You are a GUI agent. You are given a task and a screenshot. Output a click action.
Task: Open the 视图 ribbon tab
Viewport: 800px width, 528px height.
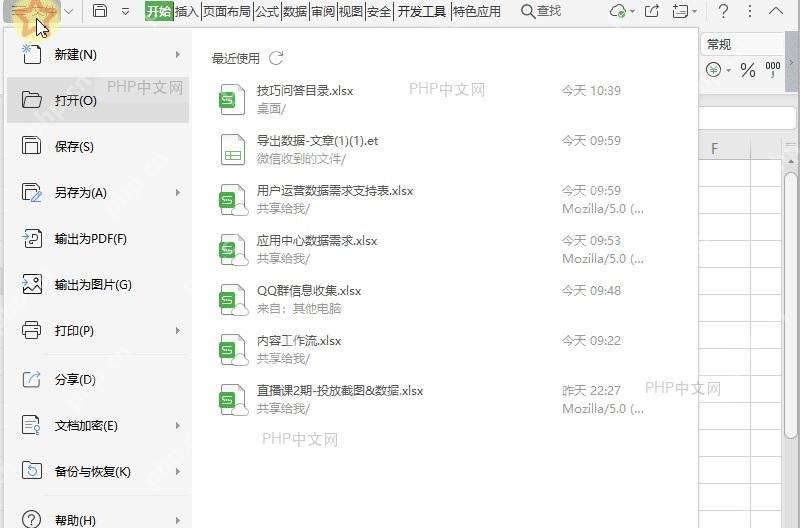(351, 11)
